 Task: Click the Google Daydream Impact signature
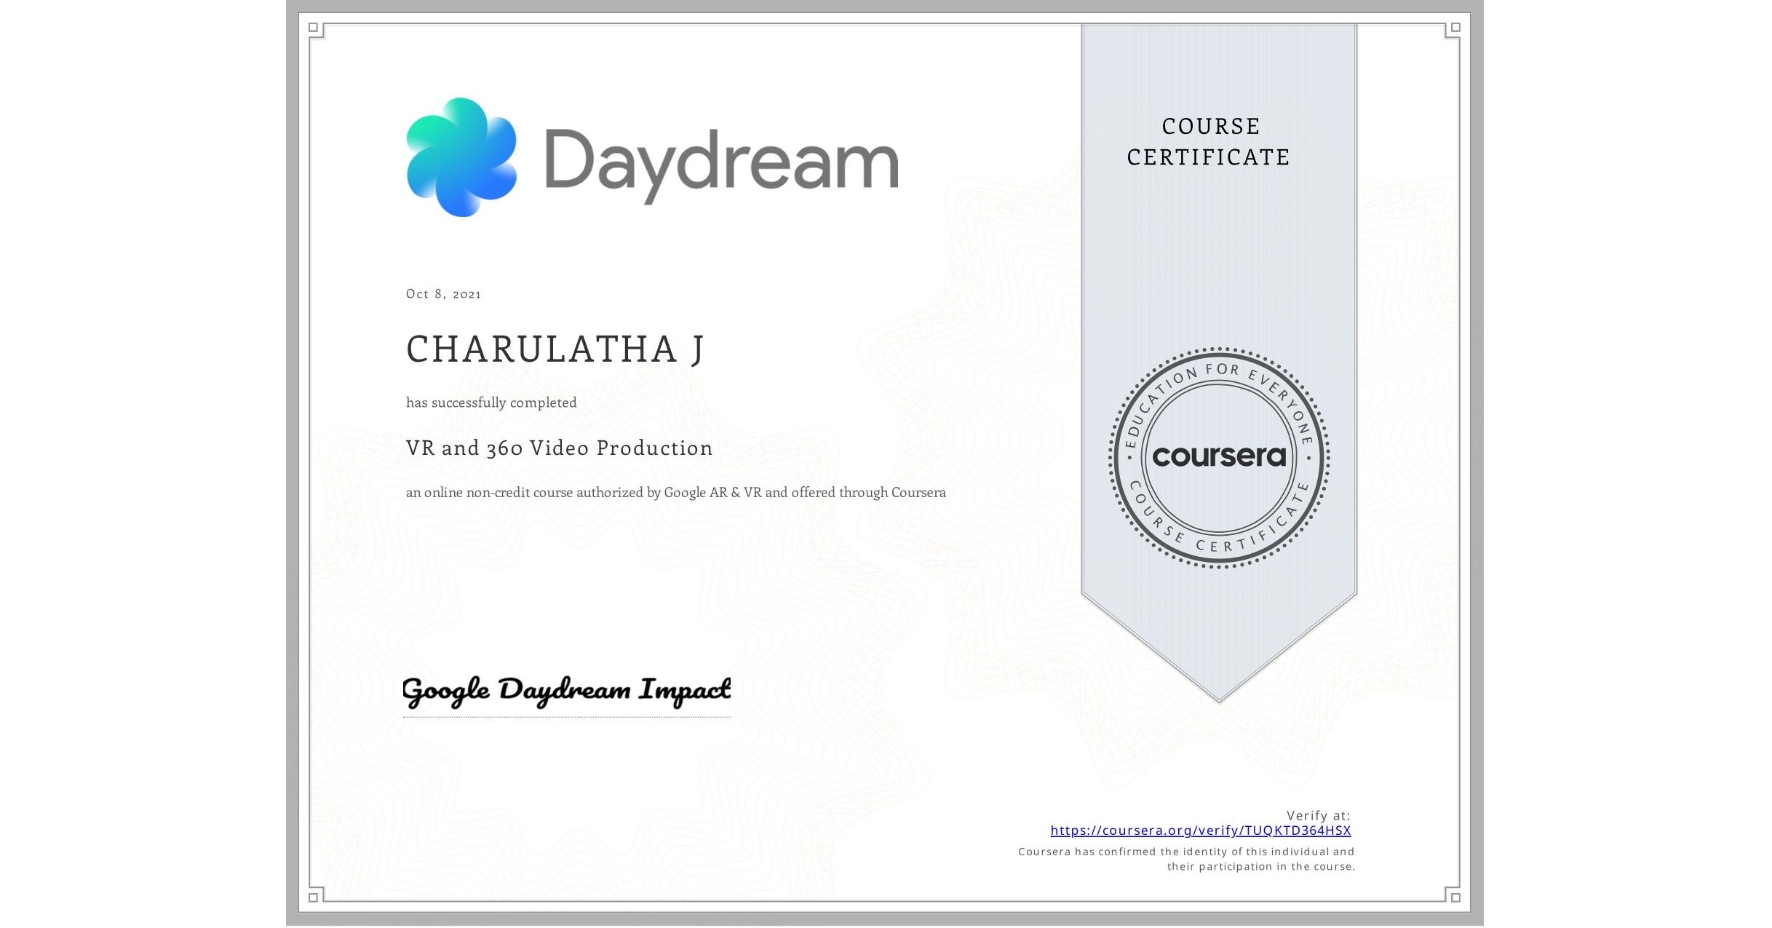[565, 690]
